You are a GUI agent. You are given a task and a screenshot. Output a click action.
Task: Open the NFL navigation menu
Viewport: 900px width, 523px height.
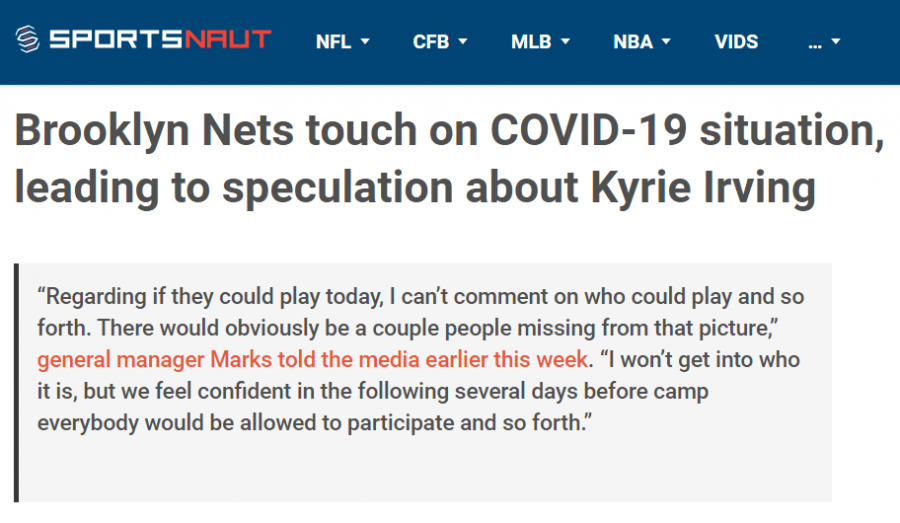(x=333, y=42)
